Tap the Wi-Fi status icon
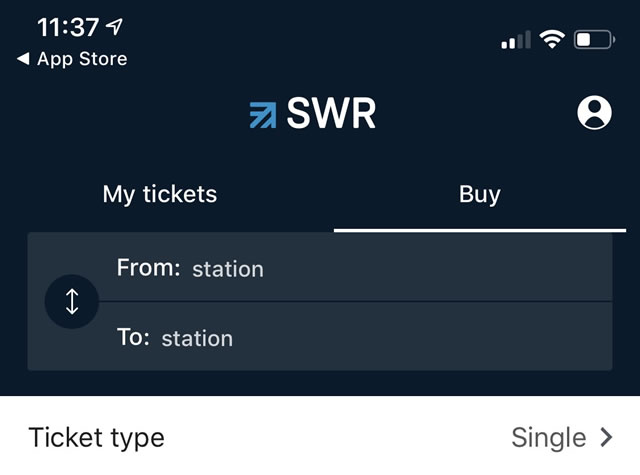Viewport: 640px width, 475px height. click(x=551, y=40)
